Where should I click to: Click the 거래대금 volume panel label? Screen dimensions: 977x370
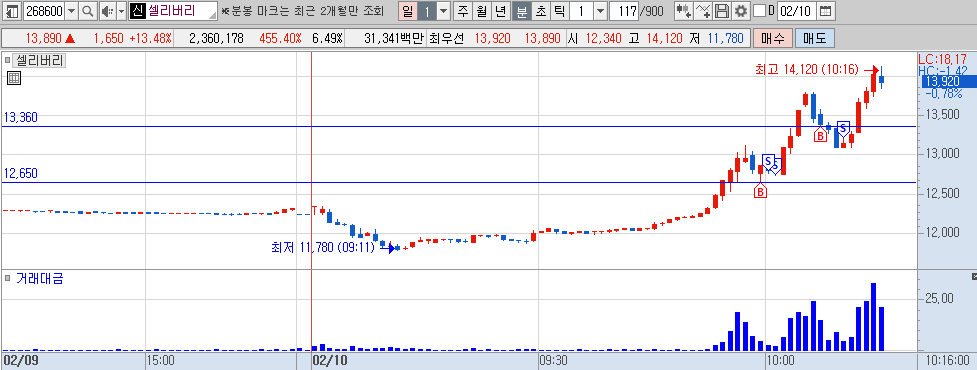tap(40, 278)
